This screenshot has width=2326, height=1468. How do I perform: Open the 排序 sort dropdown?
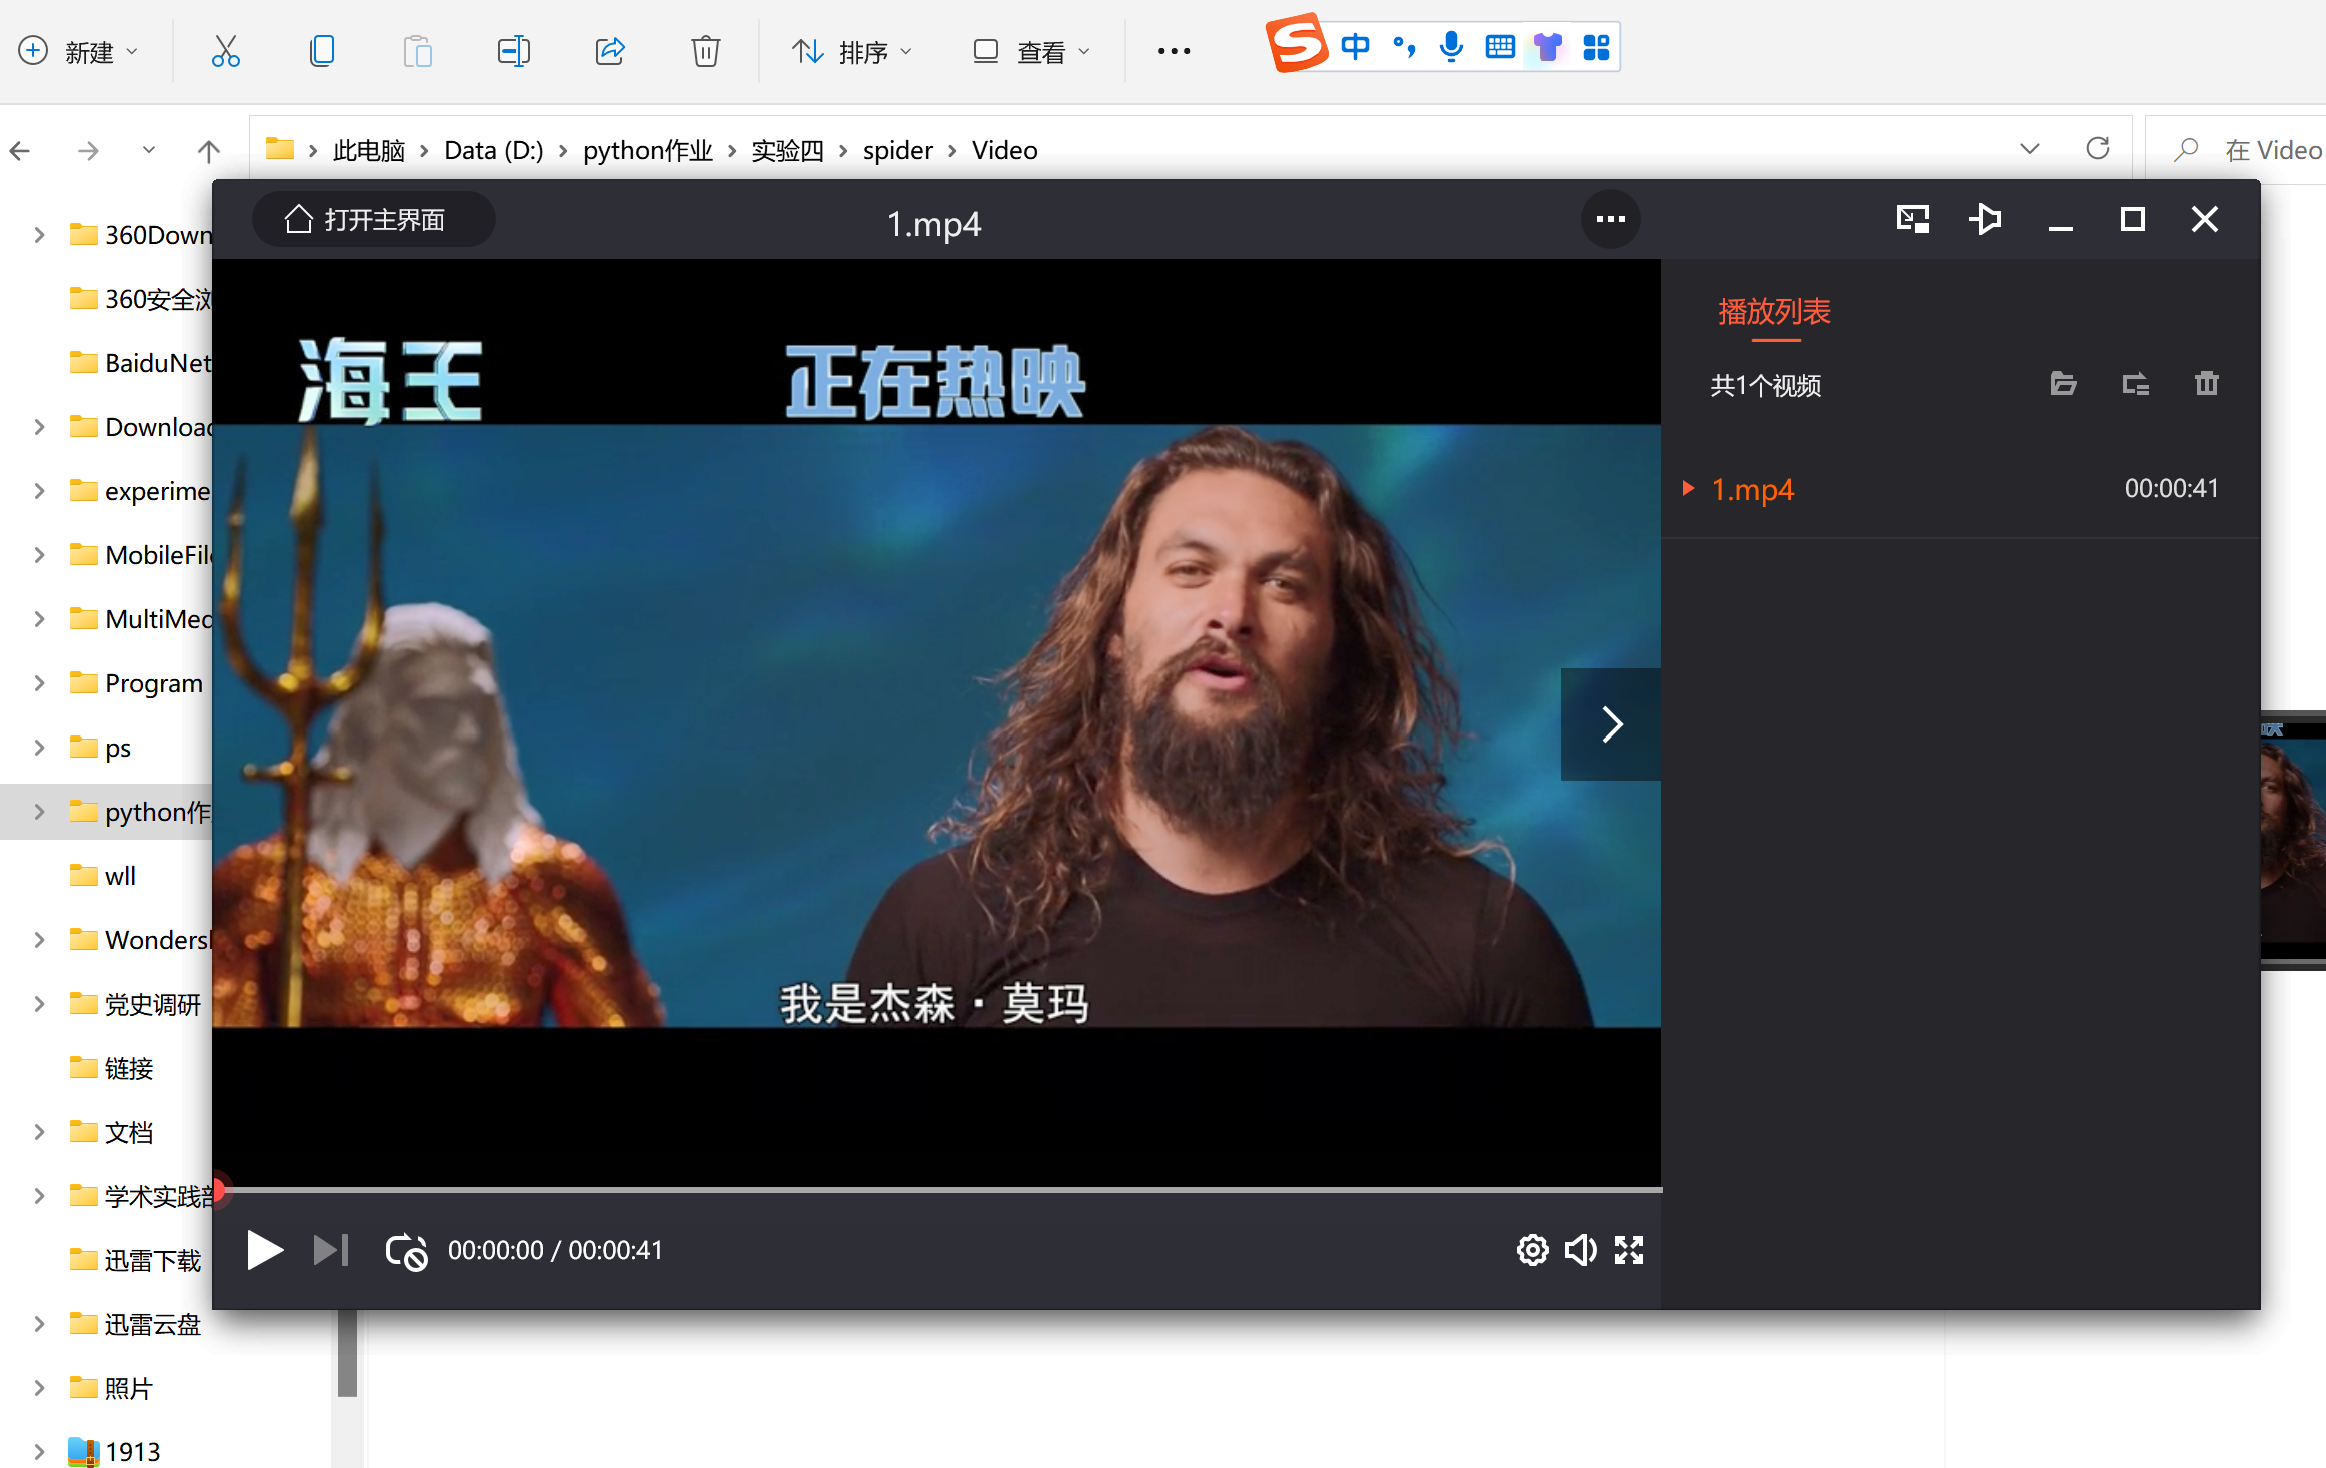(852, 51)
